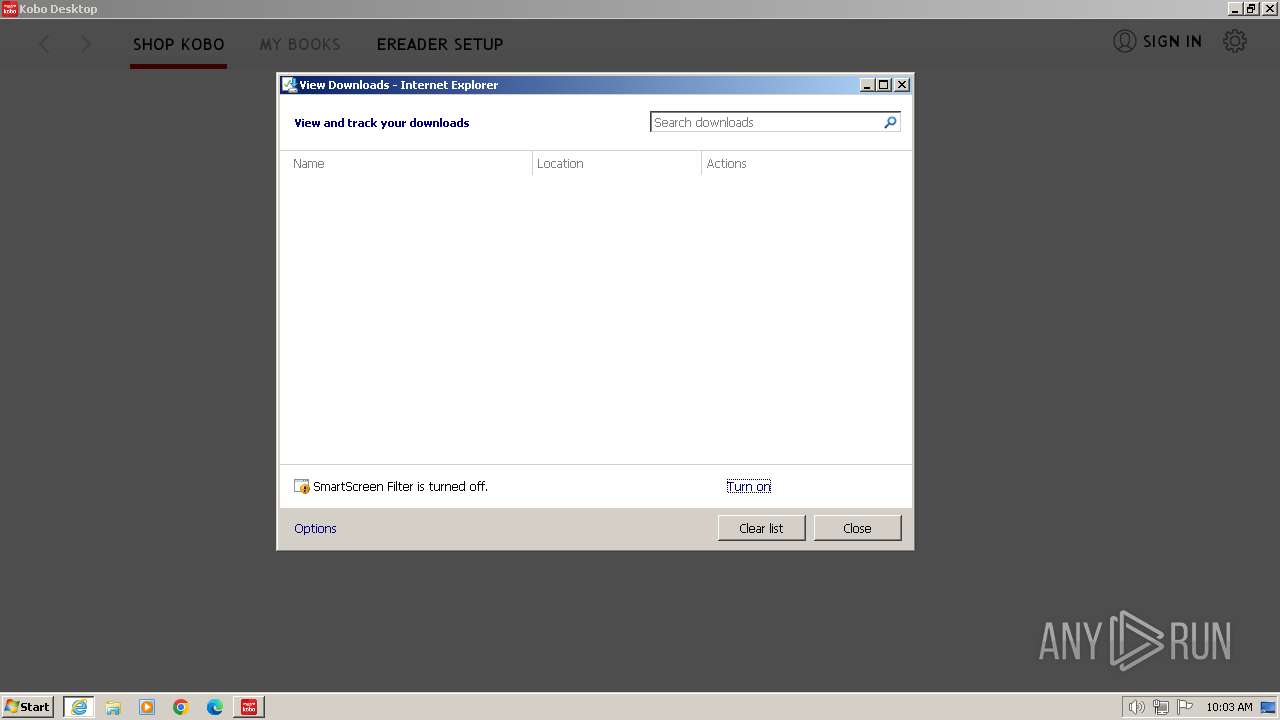Sort downloads by Location column
The width and height of the screenshot is (1280, 720).
[617, 163]
